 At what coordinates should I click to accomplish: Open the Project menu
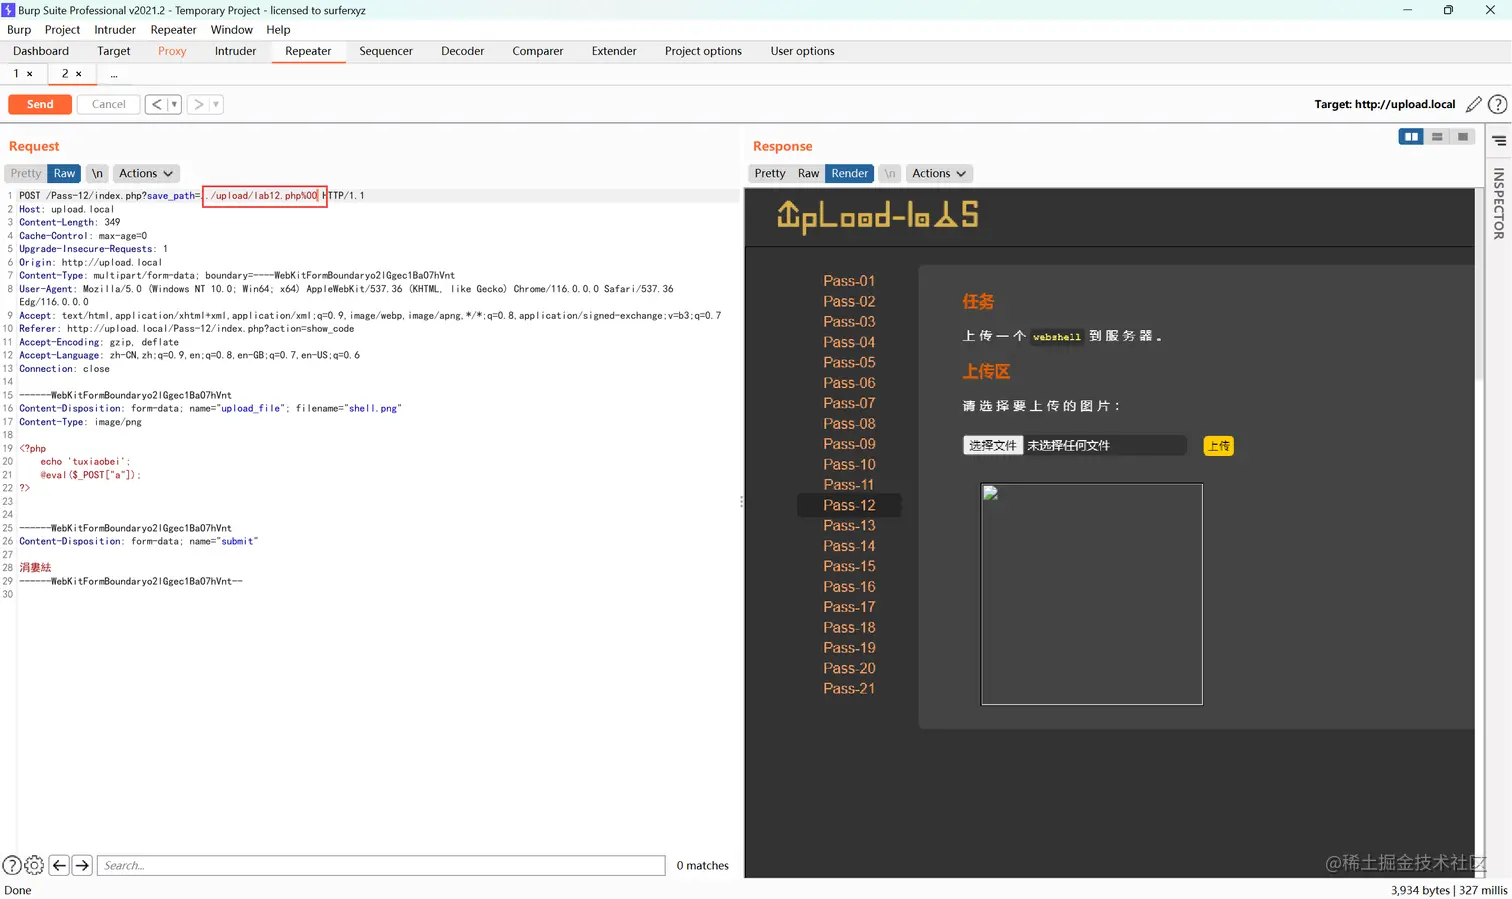click(62, 30)
